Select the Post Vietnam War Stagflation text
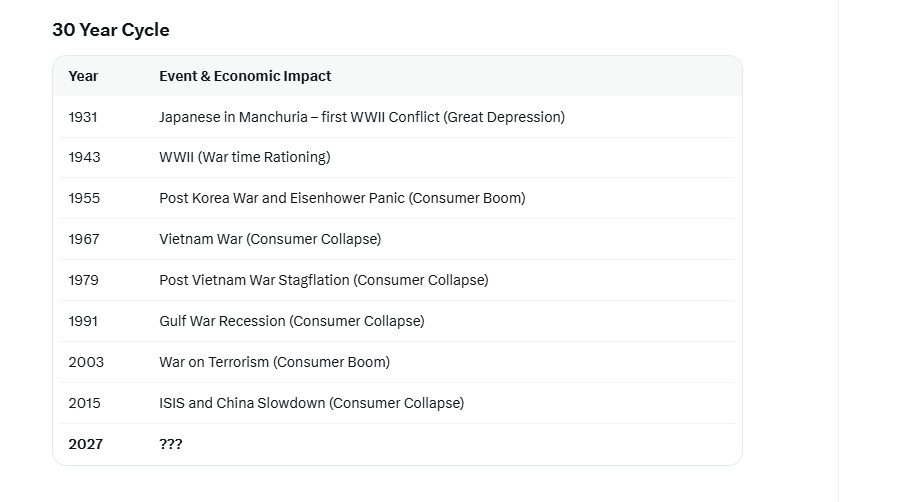This screenshot has height=502, width=899. pos(324,280)
